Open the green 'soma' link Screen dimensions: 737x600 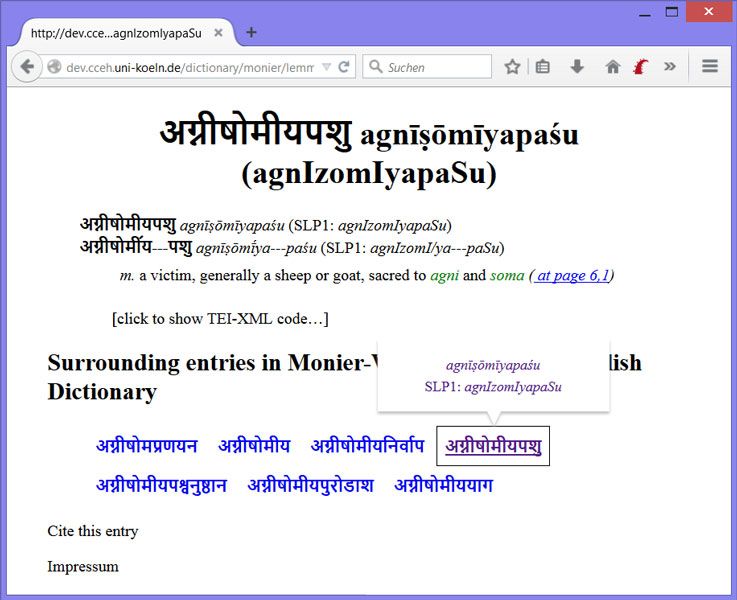(x=507, y=275)
